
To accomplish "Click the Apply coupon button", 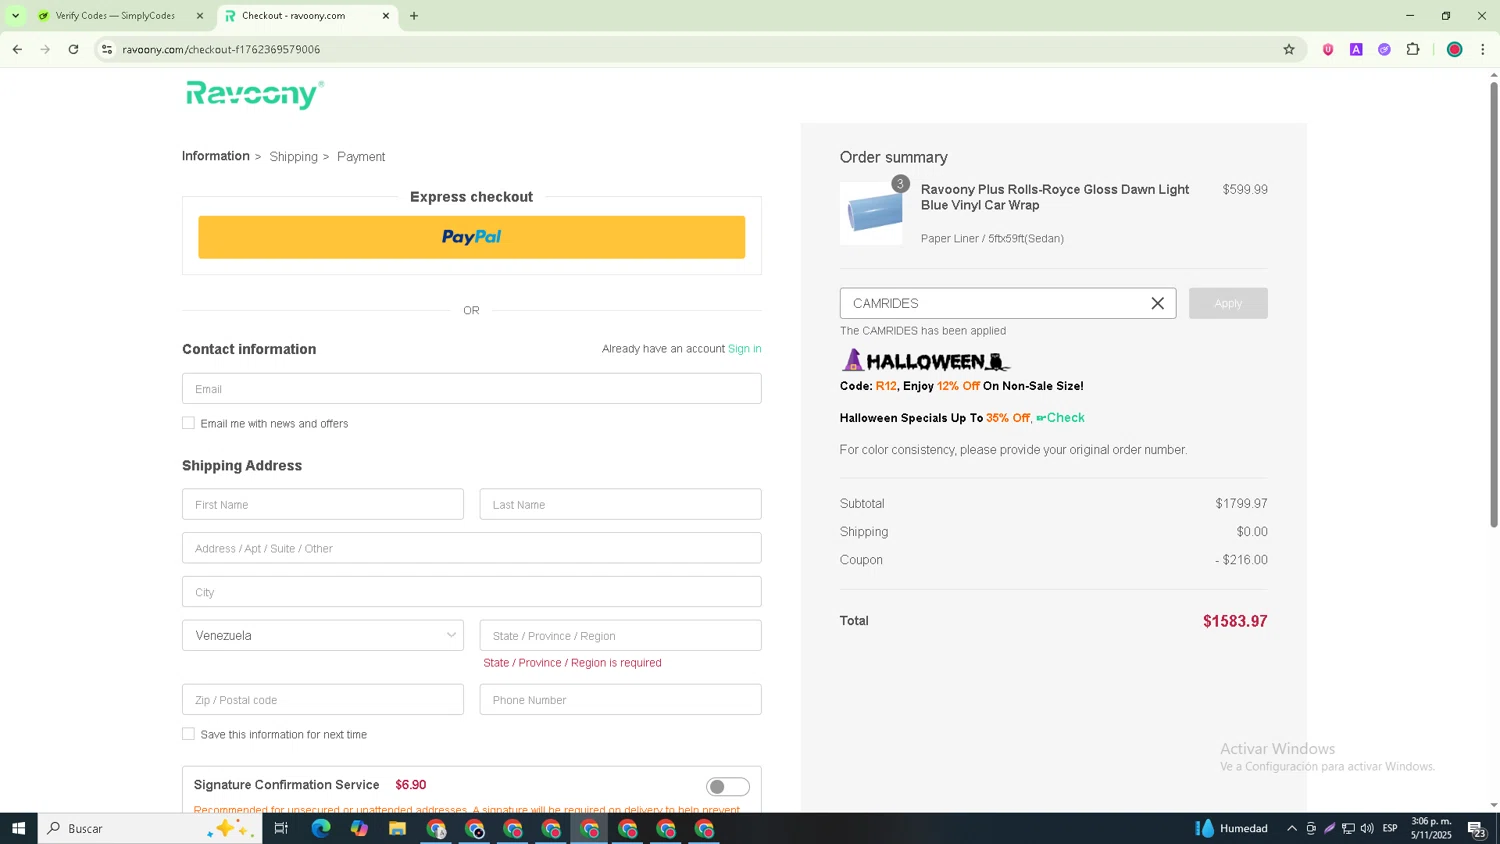I will [x=1228, y=303].
